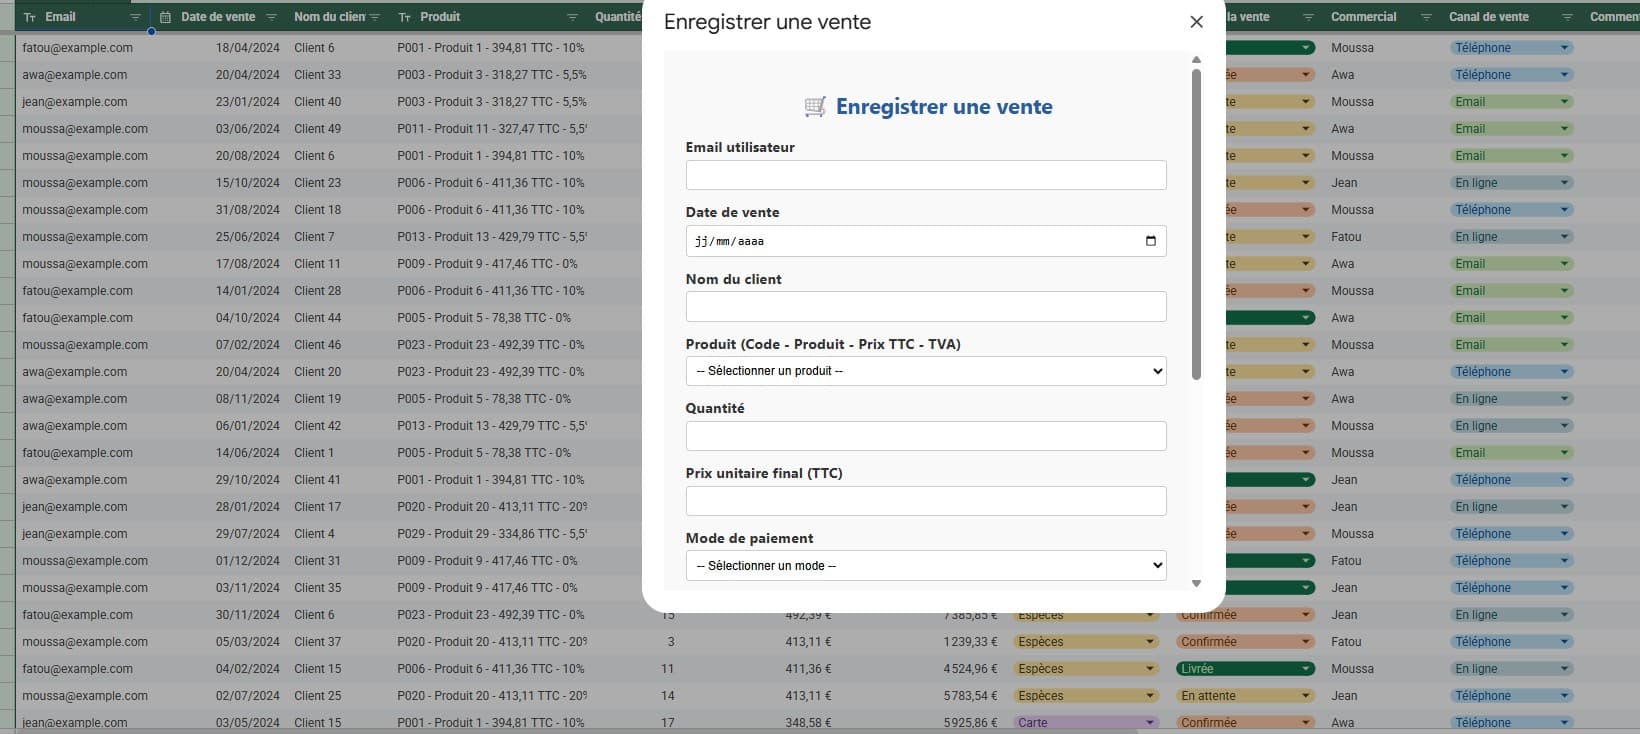Click the dialog scrollbar down arrow
1640x734 pixels.
tap(1196, 583)
